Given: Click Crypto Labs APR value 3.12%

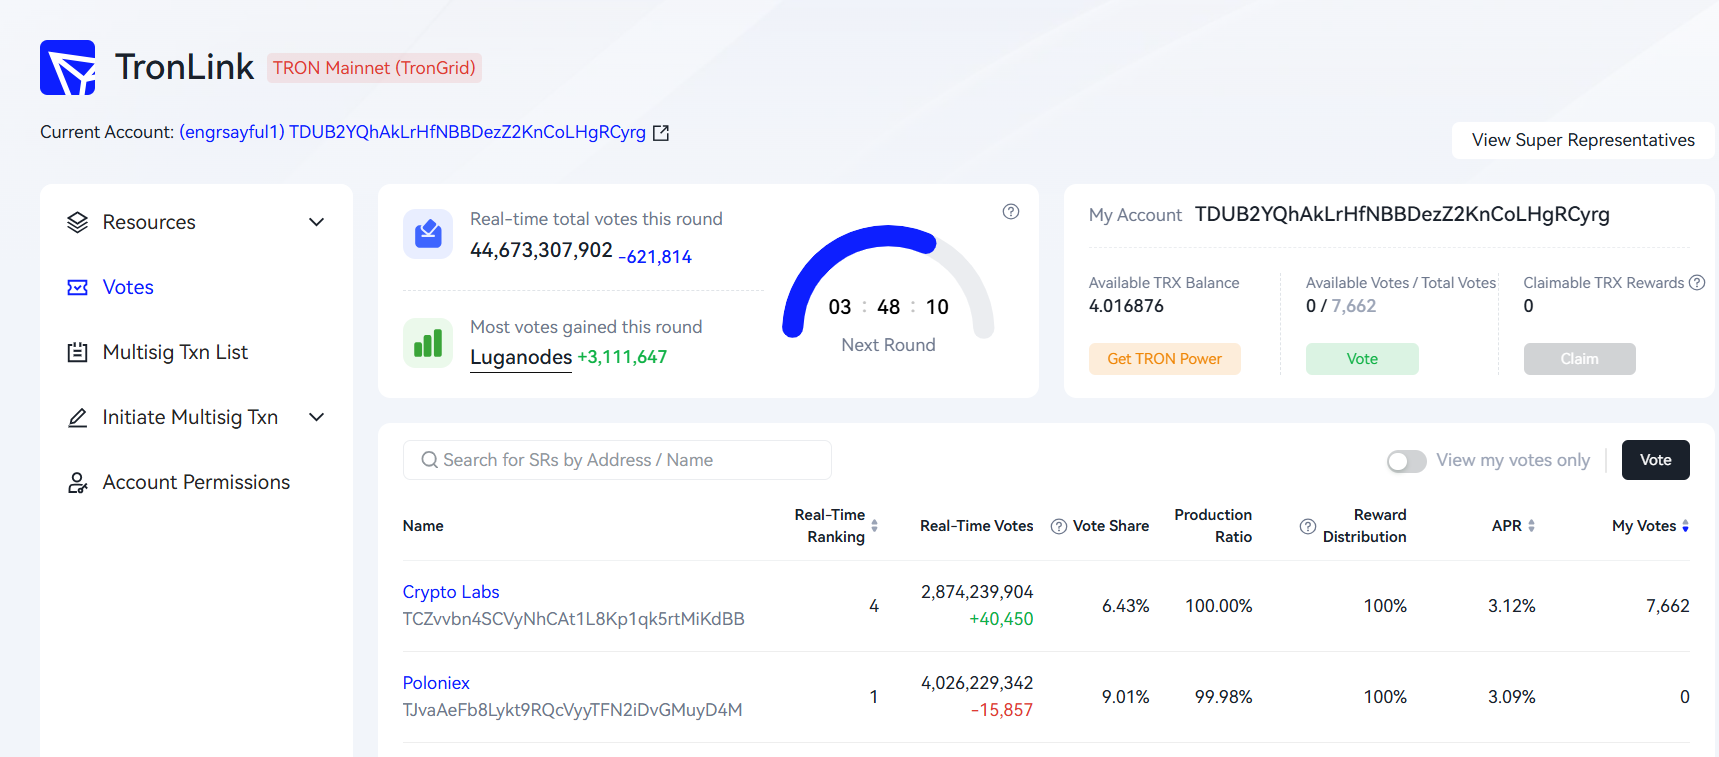Looking at the screenshot, I should (x=1512, y=606).
